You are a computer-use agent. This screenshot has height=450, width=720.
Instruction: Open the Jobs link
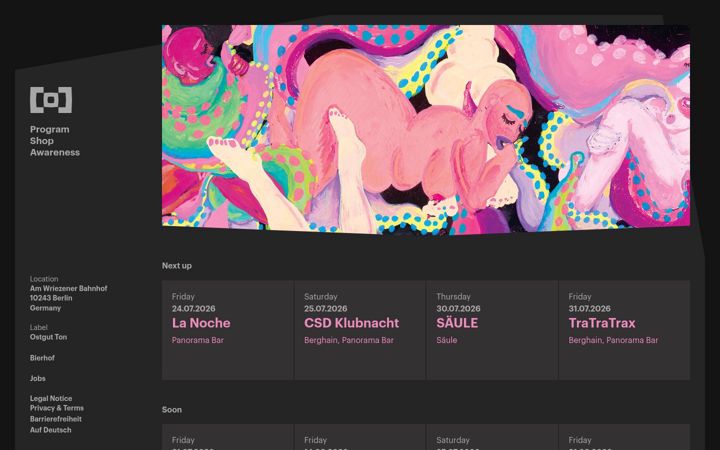pyautogui.click(x=38, y=378)
